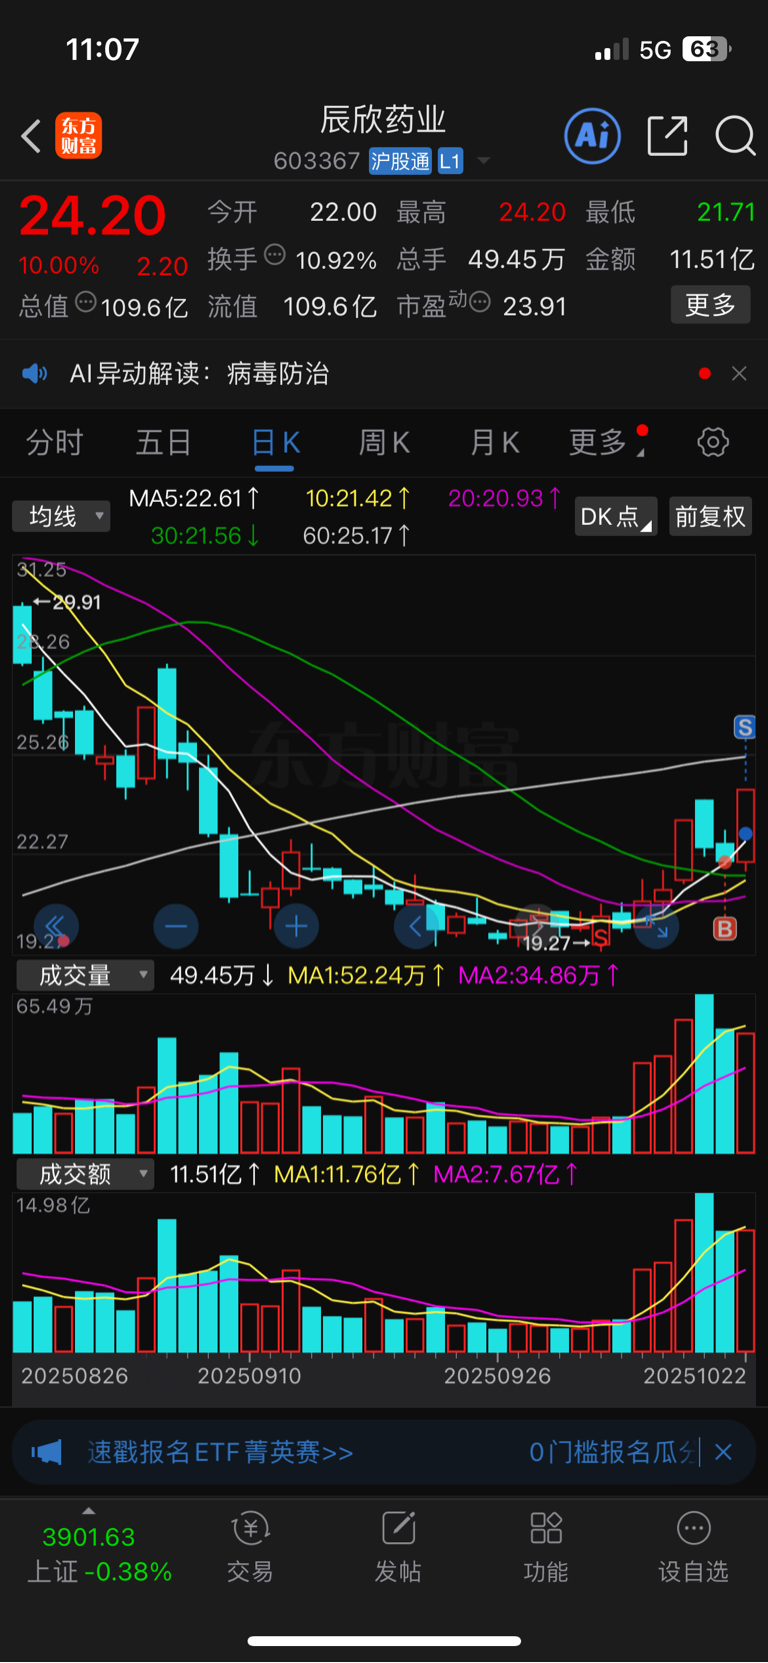768x1663 pixels.
Task: Tap 0门槛报名 banner text
Action: point(613,1452)
